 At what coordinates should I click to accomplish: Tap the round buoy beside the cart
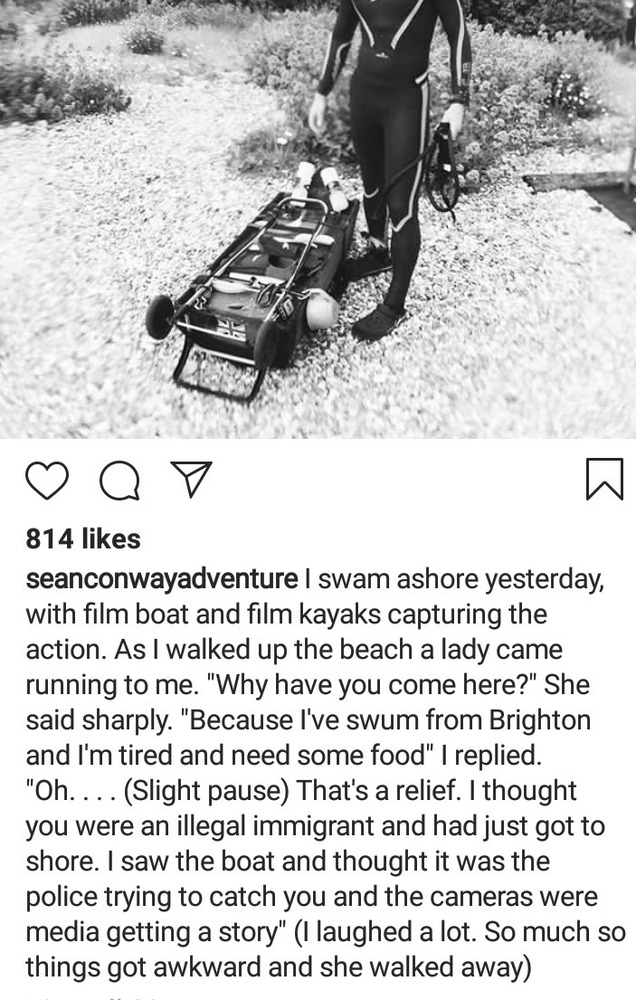coord(322,309)
